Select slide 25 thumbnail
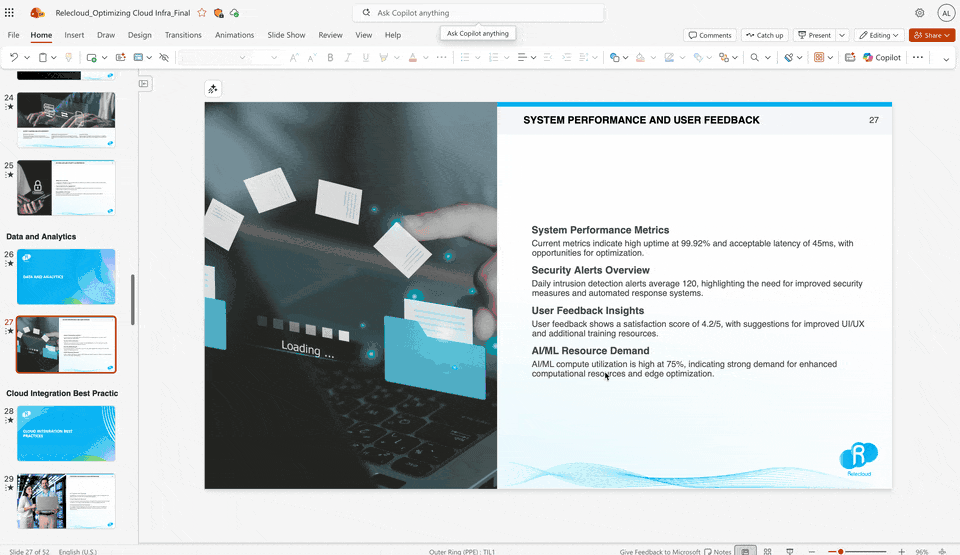The height and width of the screenshot is (555, 960). click(66, 187)
